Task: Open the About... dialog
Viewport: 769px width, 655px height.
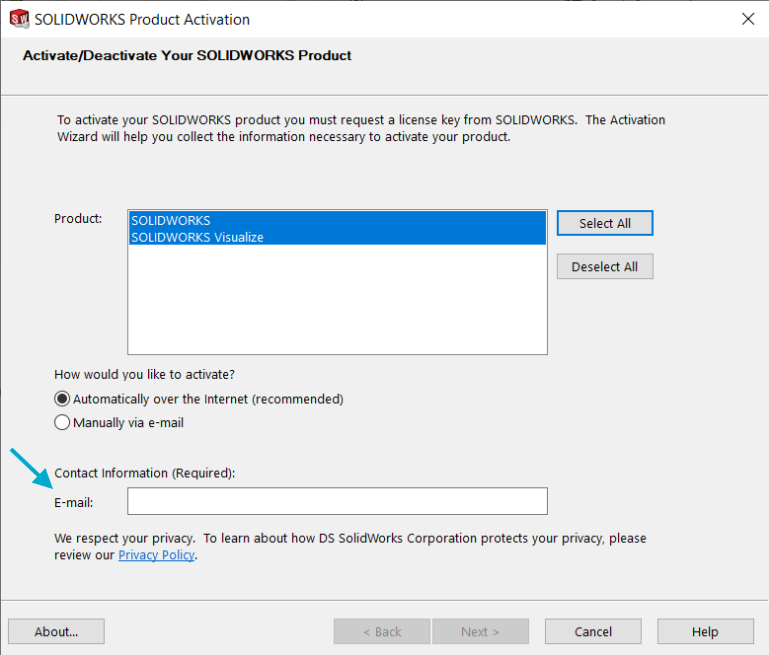Action: (56, 631)
